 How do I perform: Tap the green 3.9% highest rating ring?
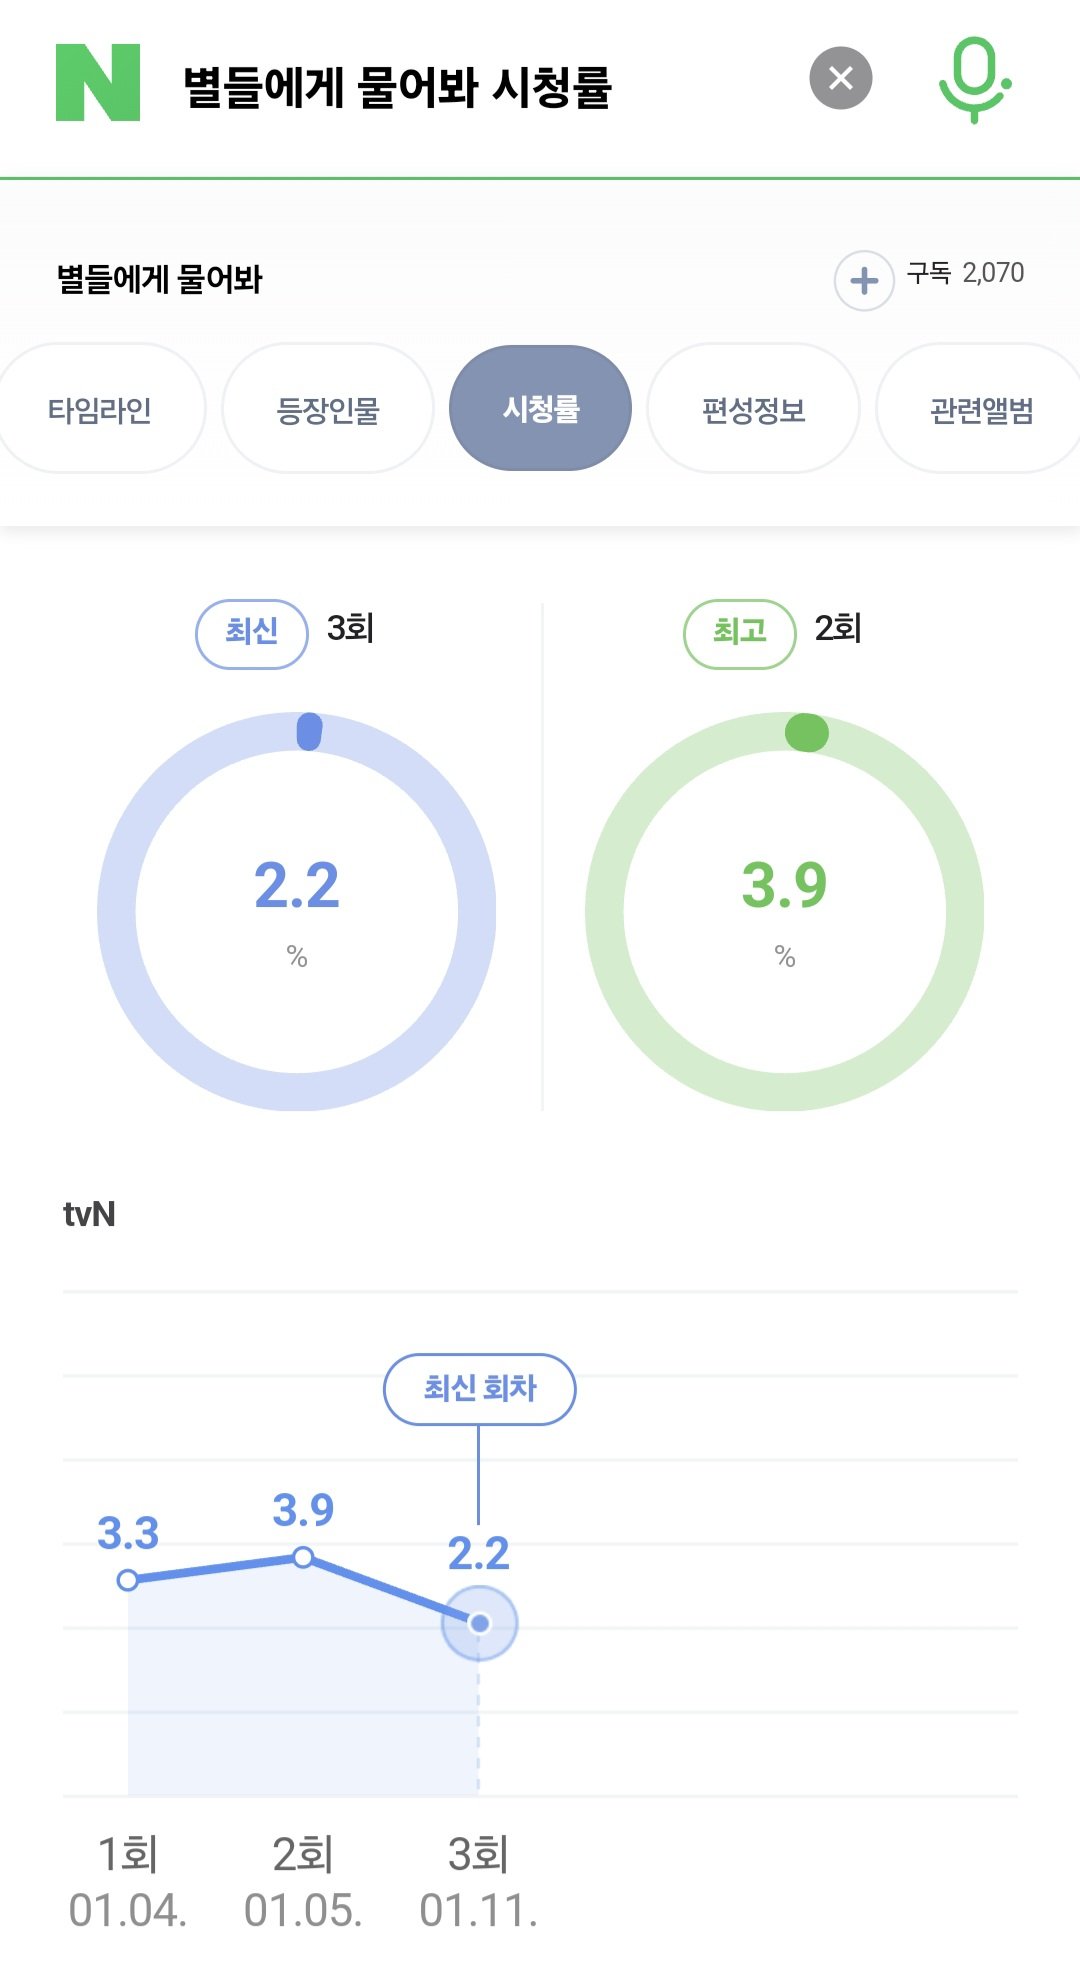[x=785, y=911]
